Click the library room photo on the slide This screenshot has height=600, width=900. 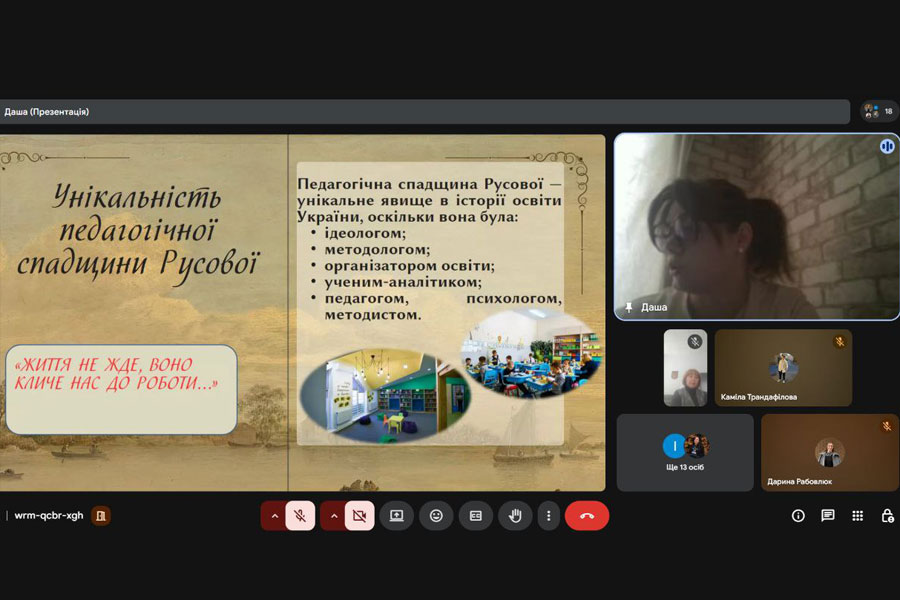pyautogui.click(x=386, y=396)
